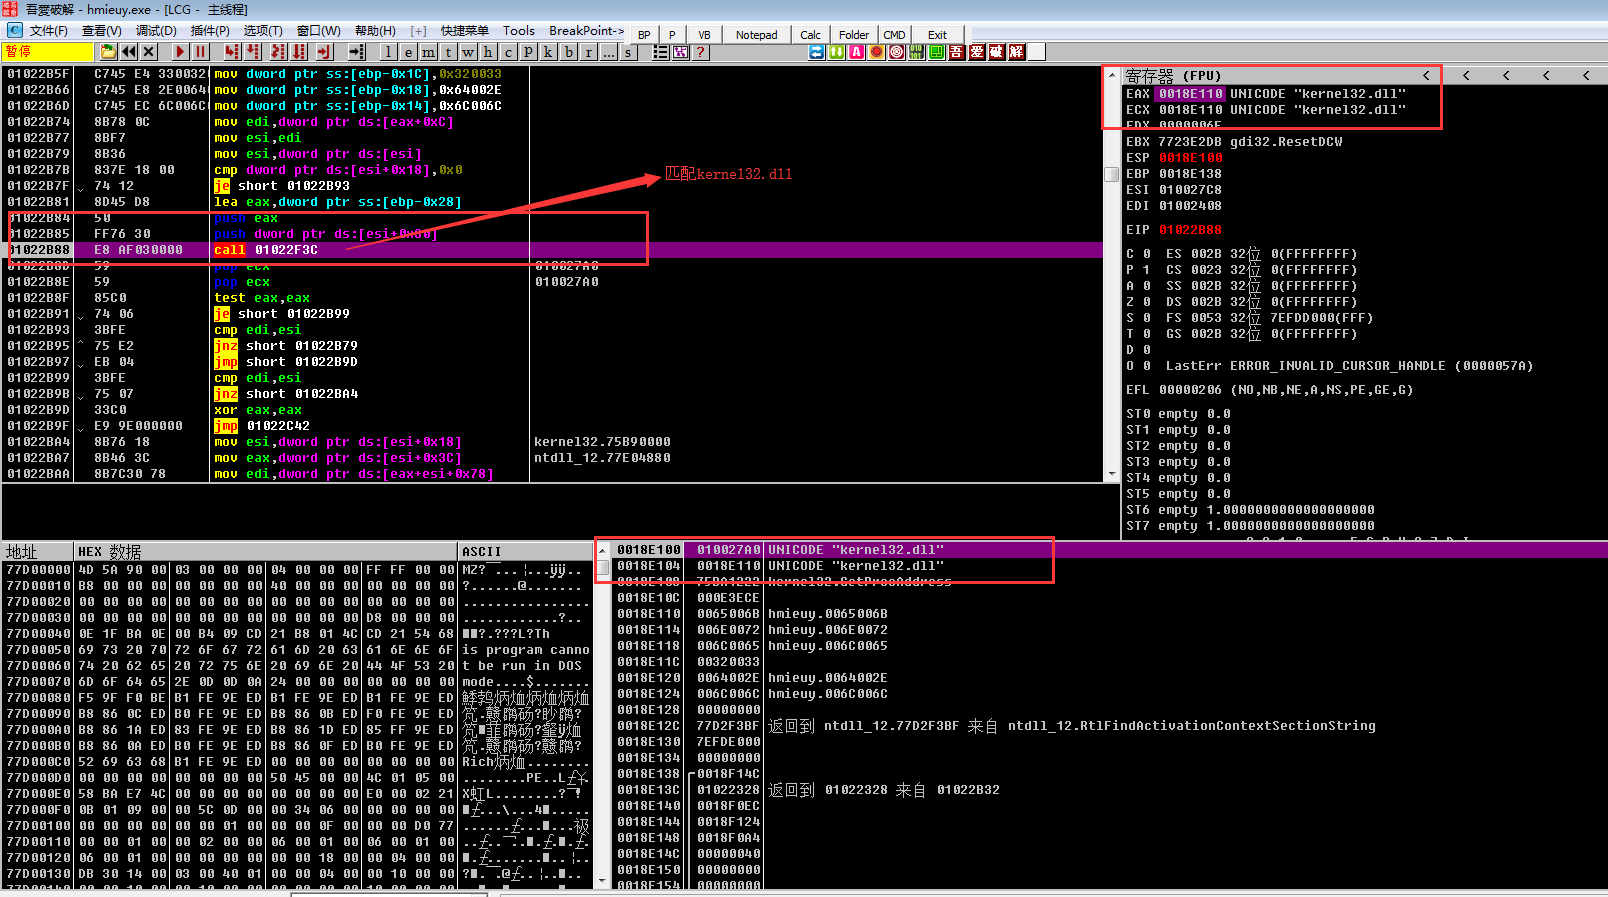The image size is (1608, 897).
Task: Click the VB button
Action: [x=704, y=34]
